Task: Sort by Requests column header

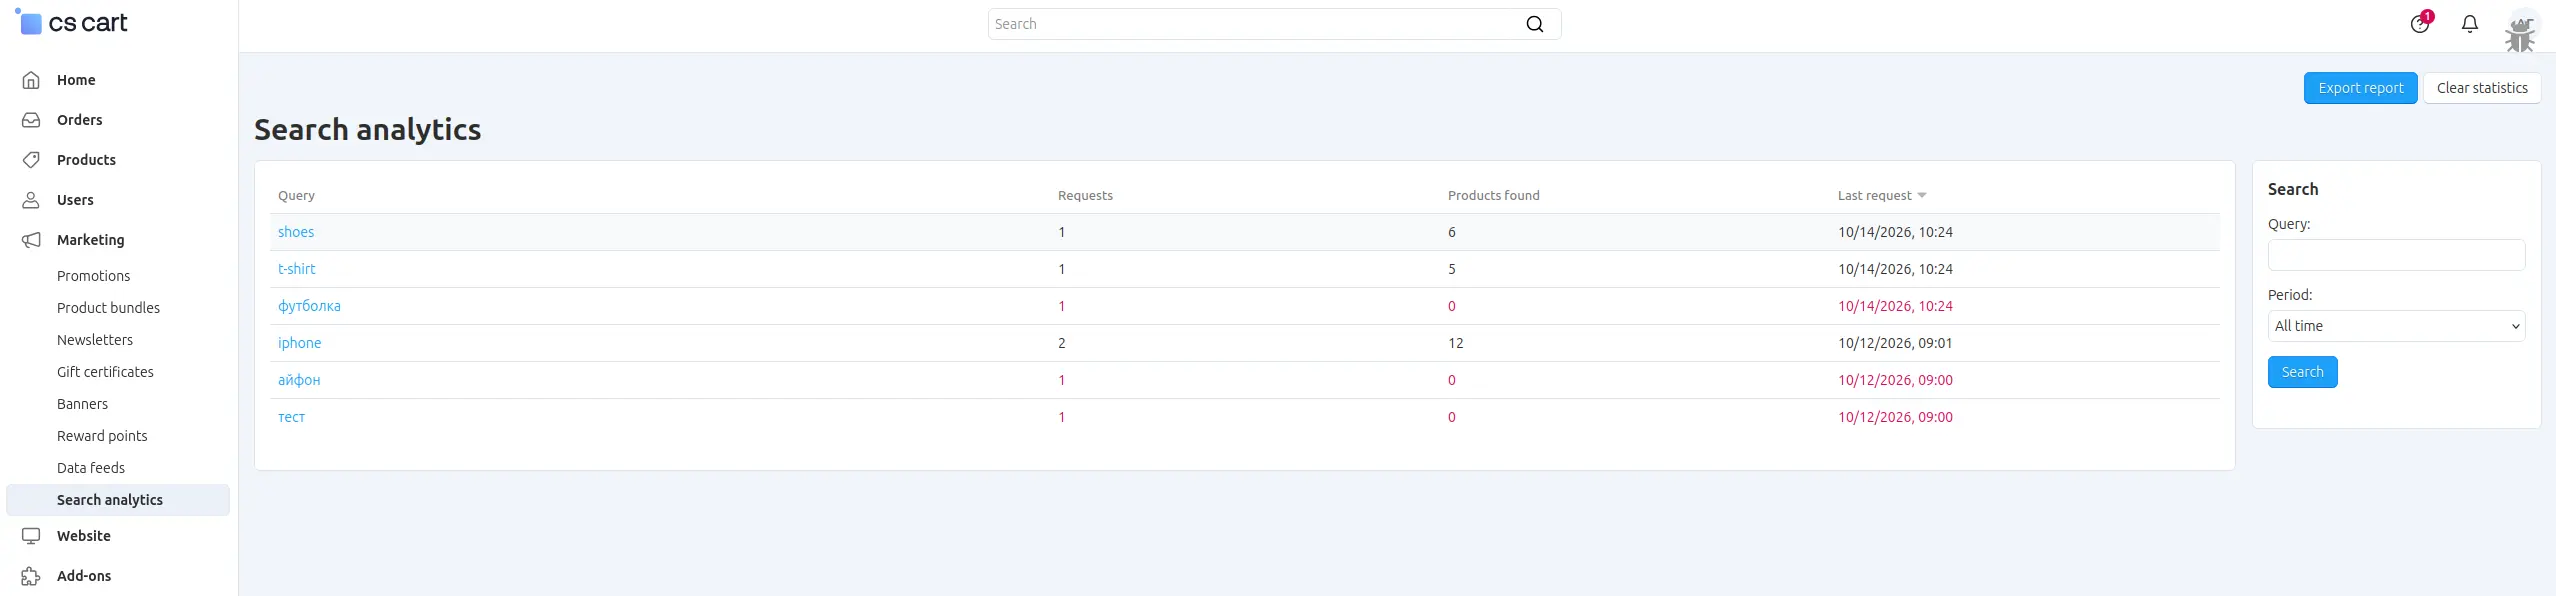Action: [1085, 196]
